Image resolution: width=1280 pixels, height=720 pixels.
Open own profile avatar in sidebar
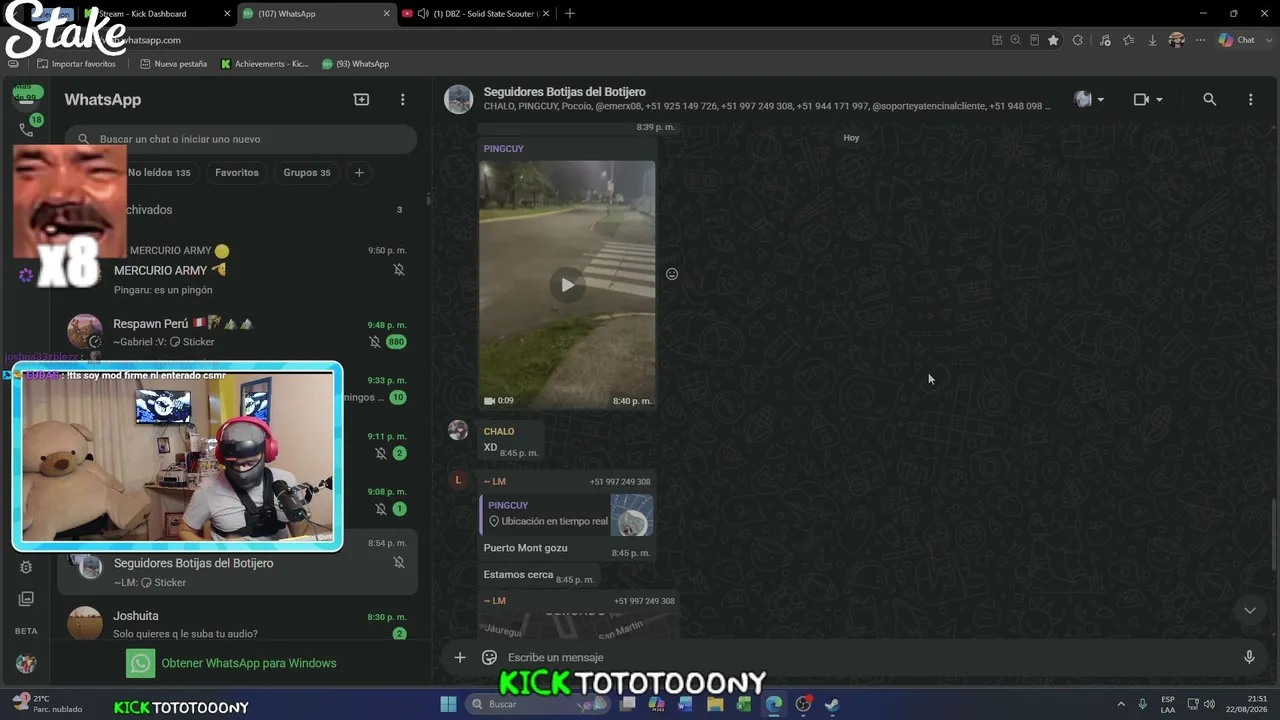[26, 664]
